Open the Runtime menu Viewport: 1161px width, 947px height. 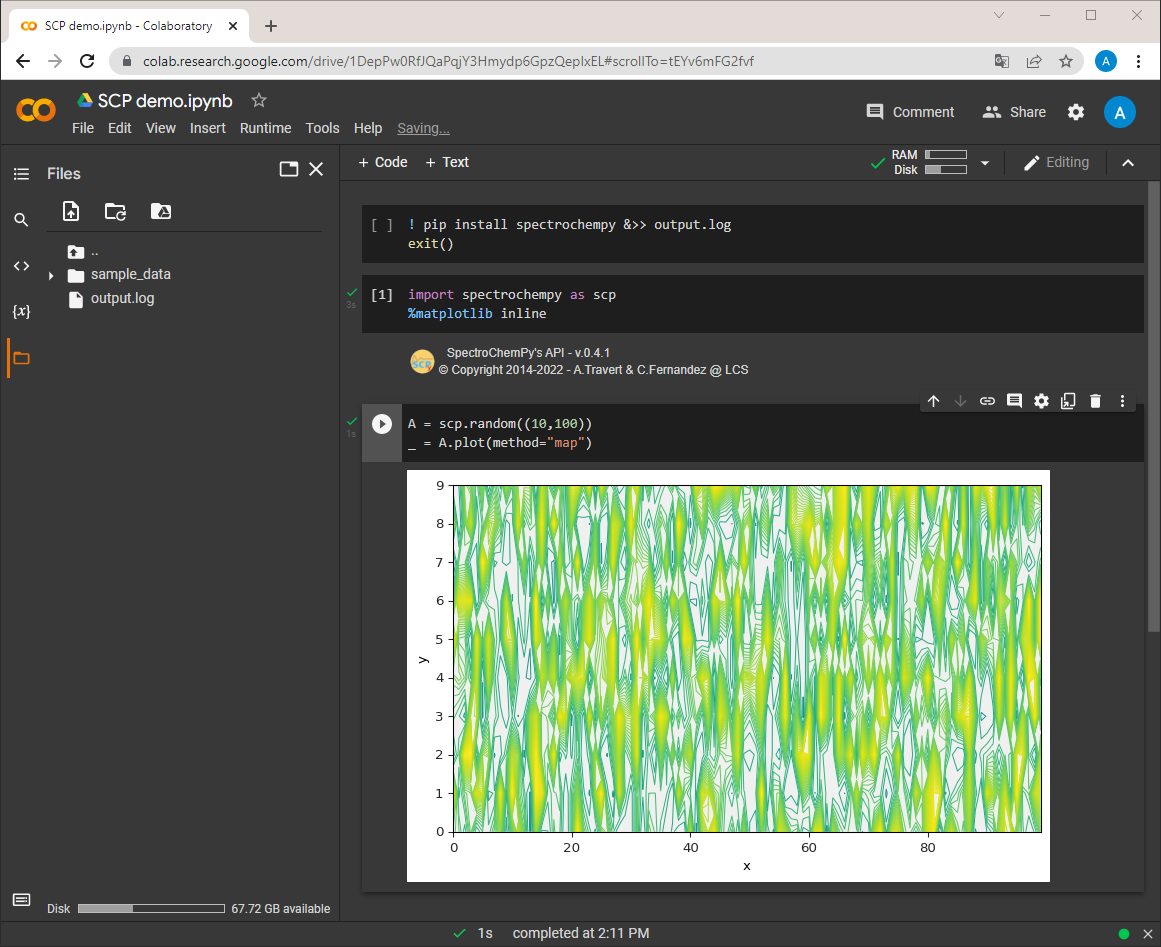[265, 128]
